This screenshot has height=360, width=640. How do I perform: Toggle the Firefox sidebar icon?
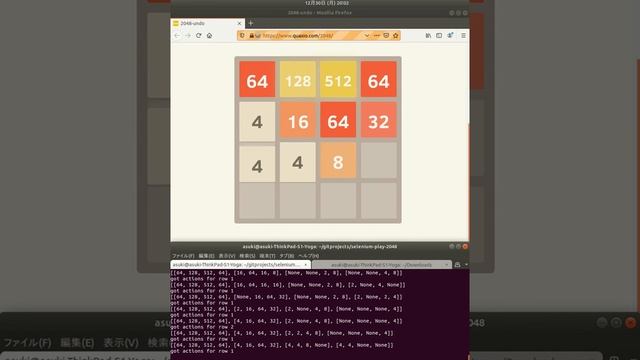(x=439, y=36)
